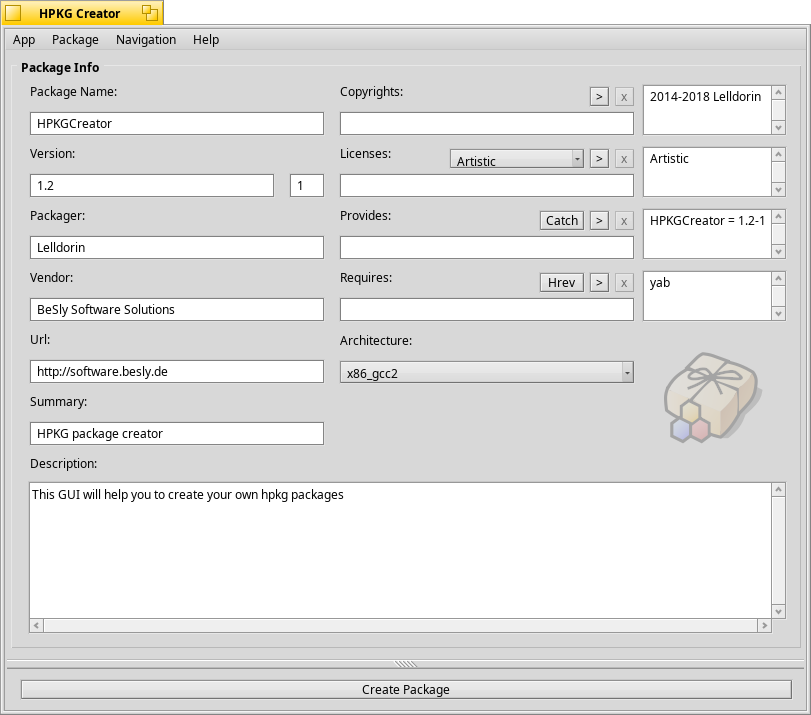Click the window zoom icon in title tab
811x715 pixels.
tap(149, 13)
